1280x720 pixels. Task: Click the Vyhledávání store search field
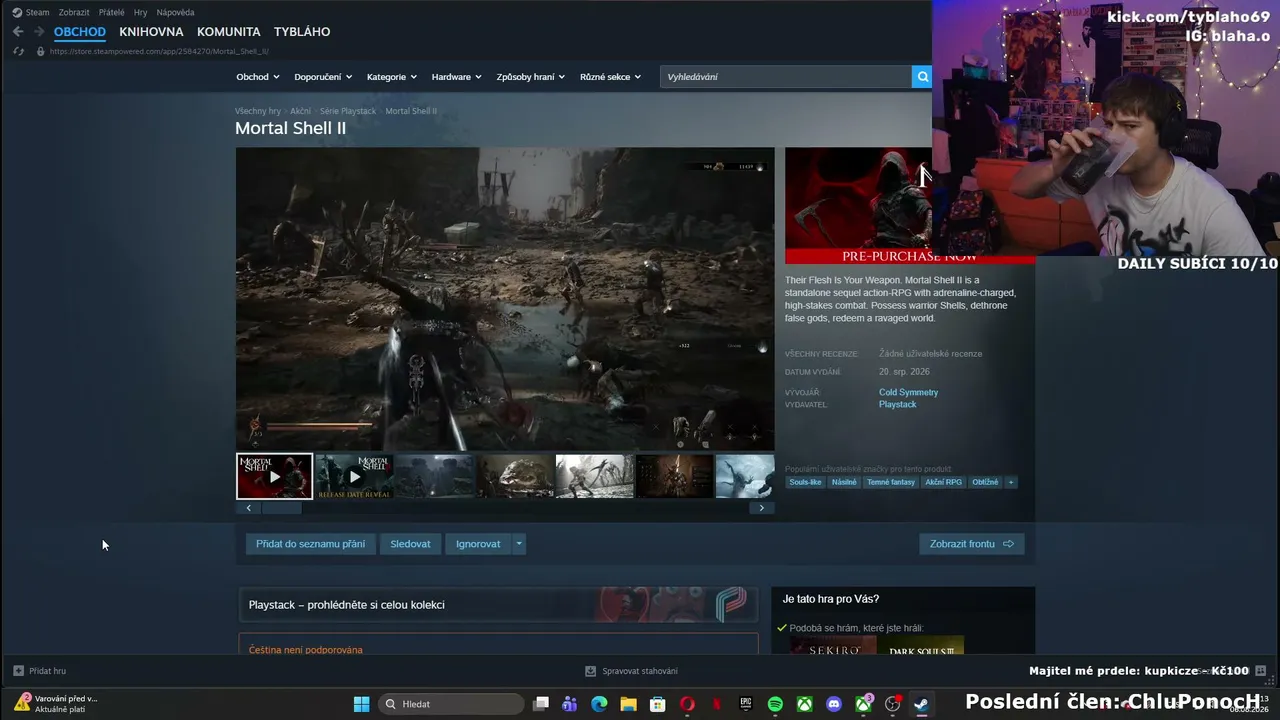tap(786, 77)
